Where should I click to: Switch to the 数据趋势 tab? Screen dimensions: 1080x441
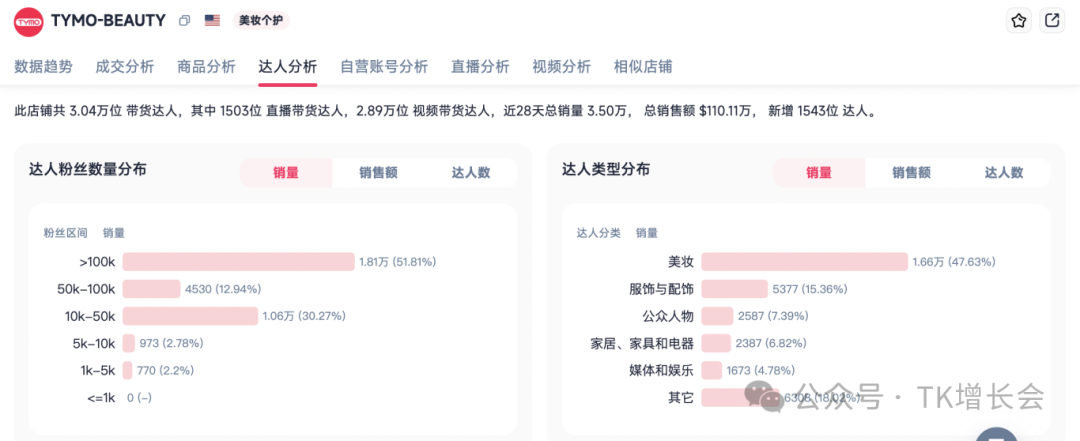(x=44, y=67)
